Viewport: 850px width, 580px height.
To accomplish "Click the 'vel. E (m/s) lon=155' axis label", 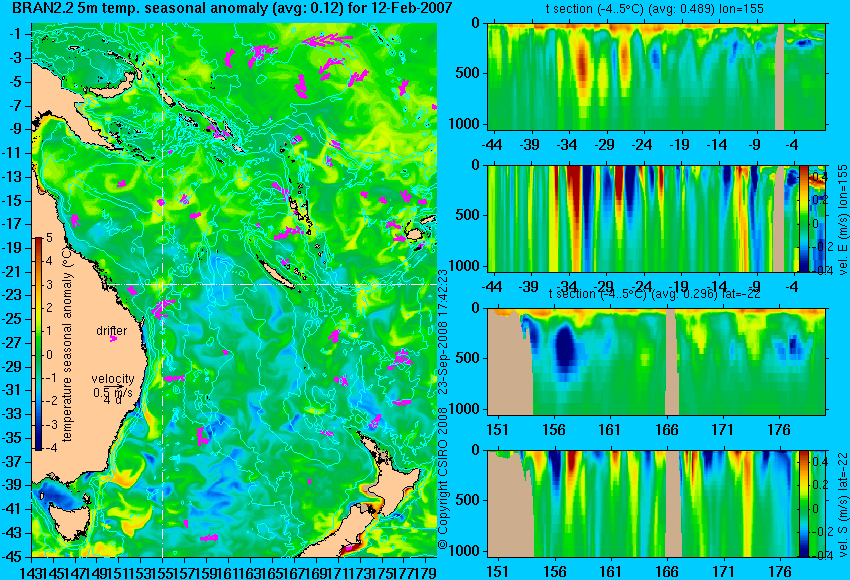I will coord(842,220).
